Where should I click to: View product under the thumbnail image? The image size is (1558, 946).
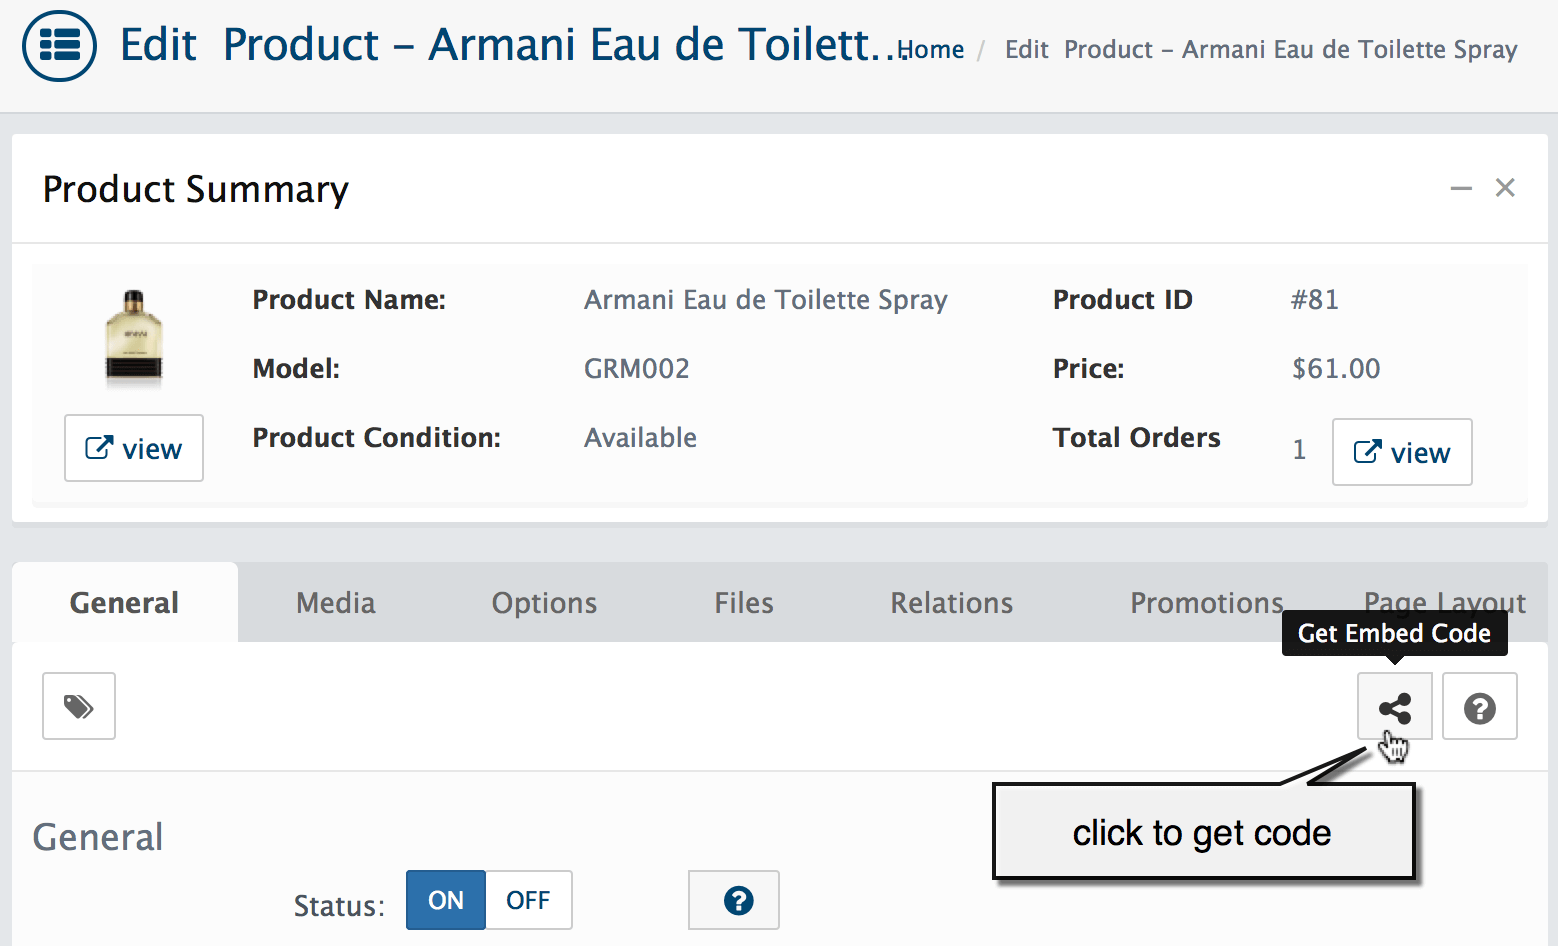pyautogui.click(x=134, y=448)
